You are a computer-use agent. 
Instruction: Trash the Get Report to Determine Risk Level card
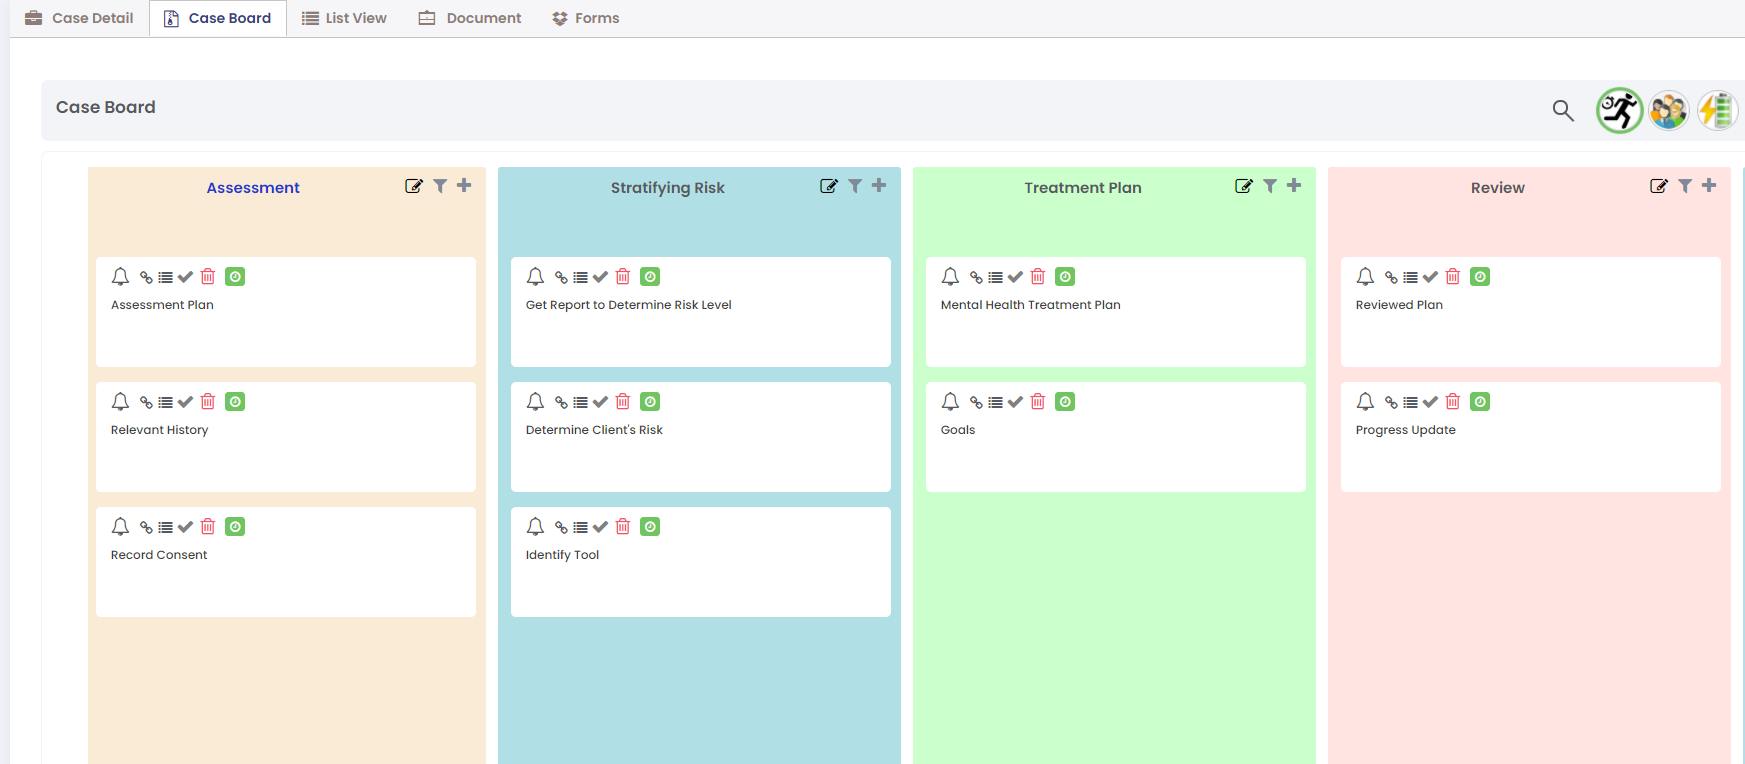pyautogui.click(x=623, y=276)
